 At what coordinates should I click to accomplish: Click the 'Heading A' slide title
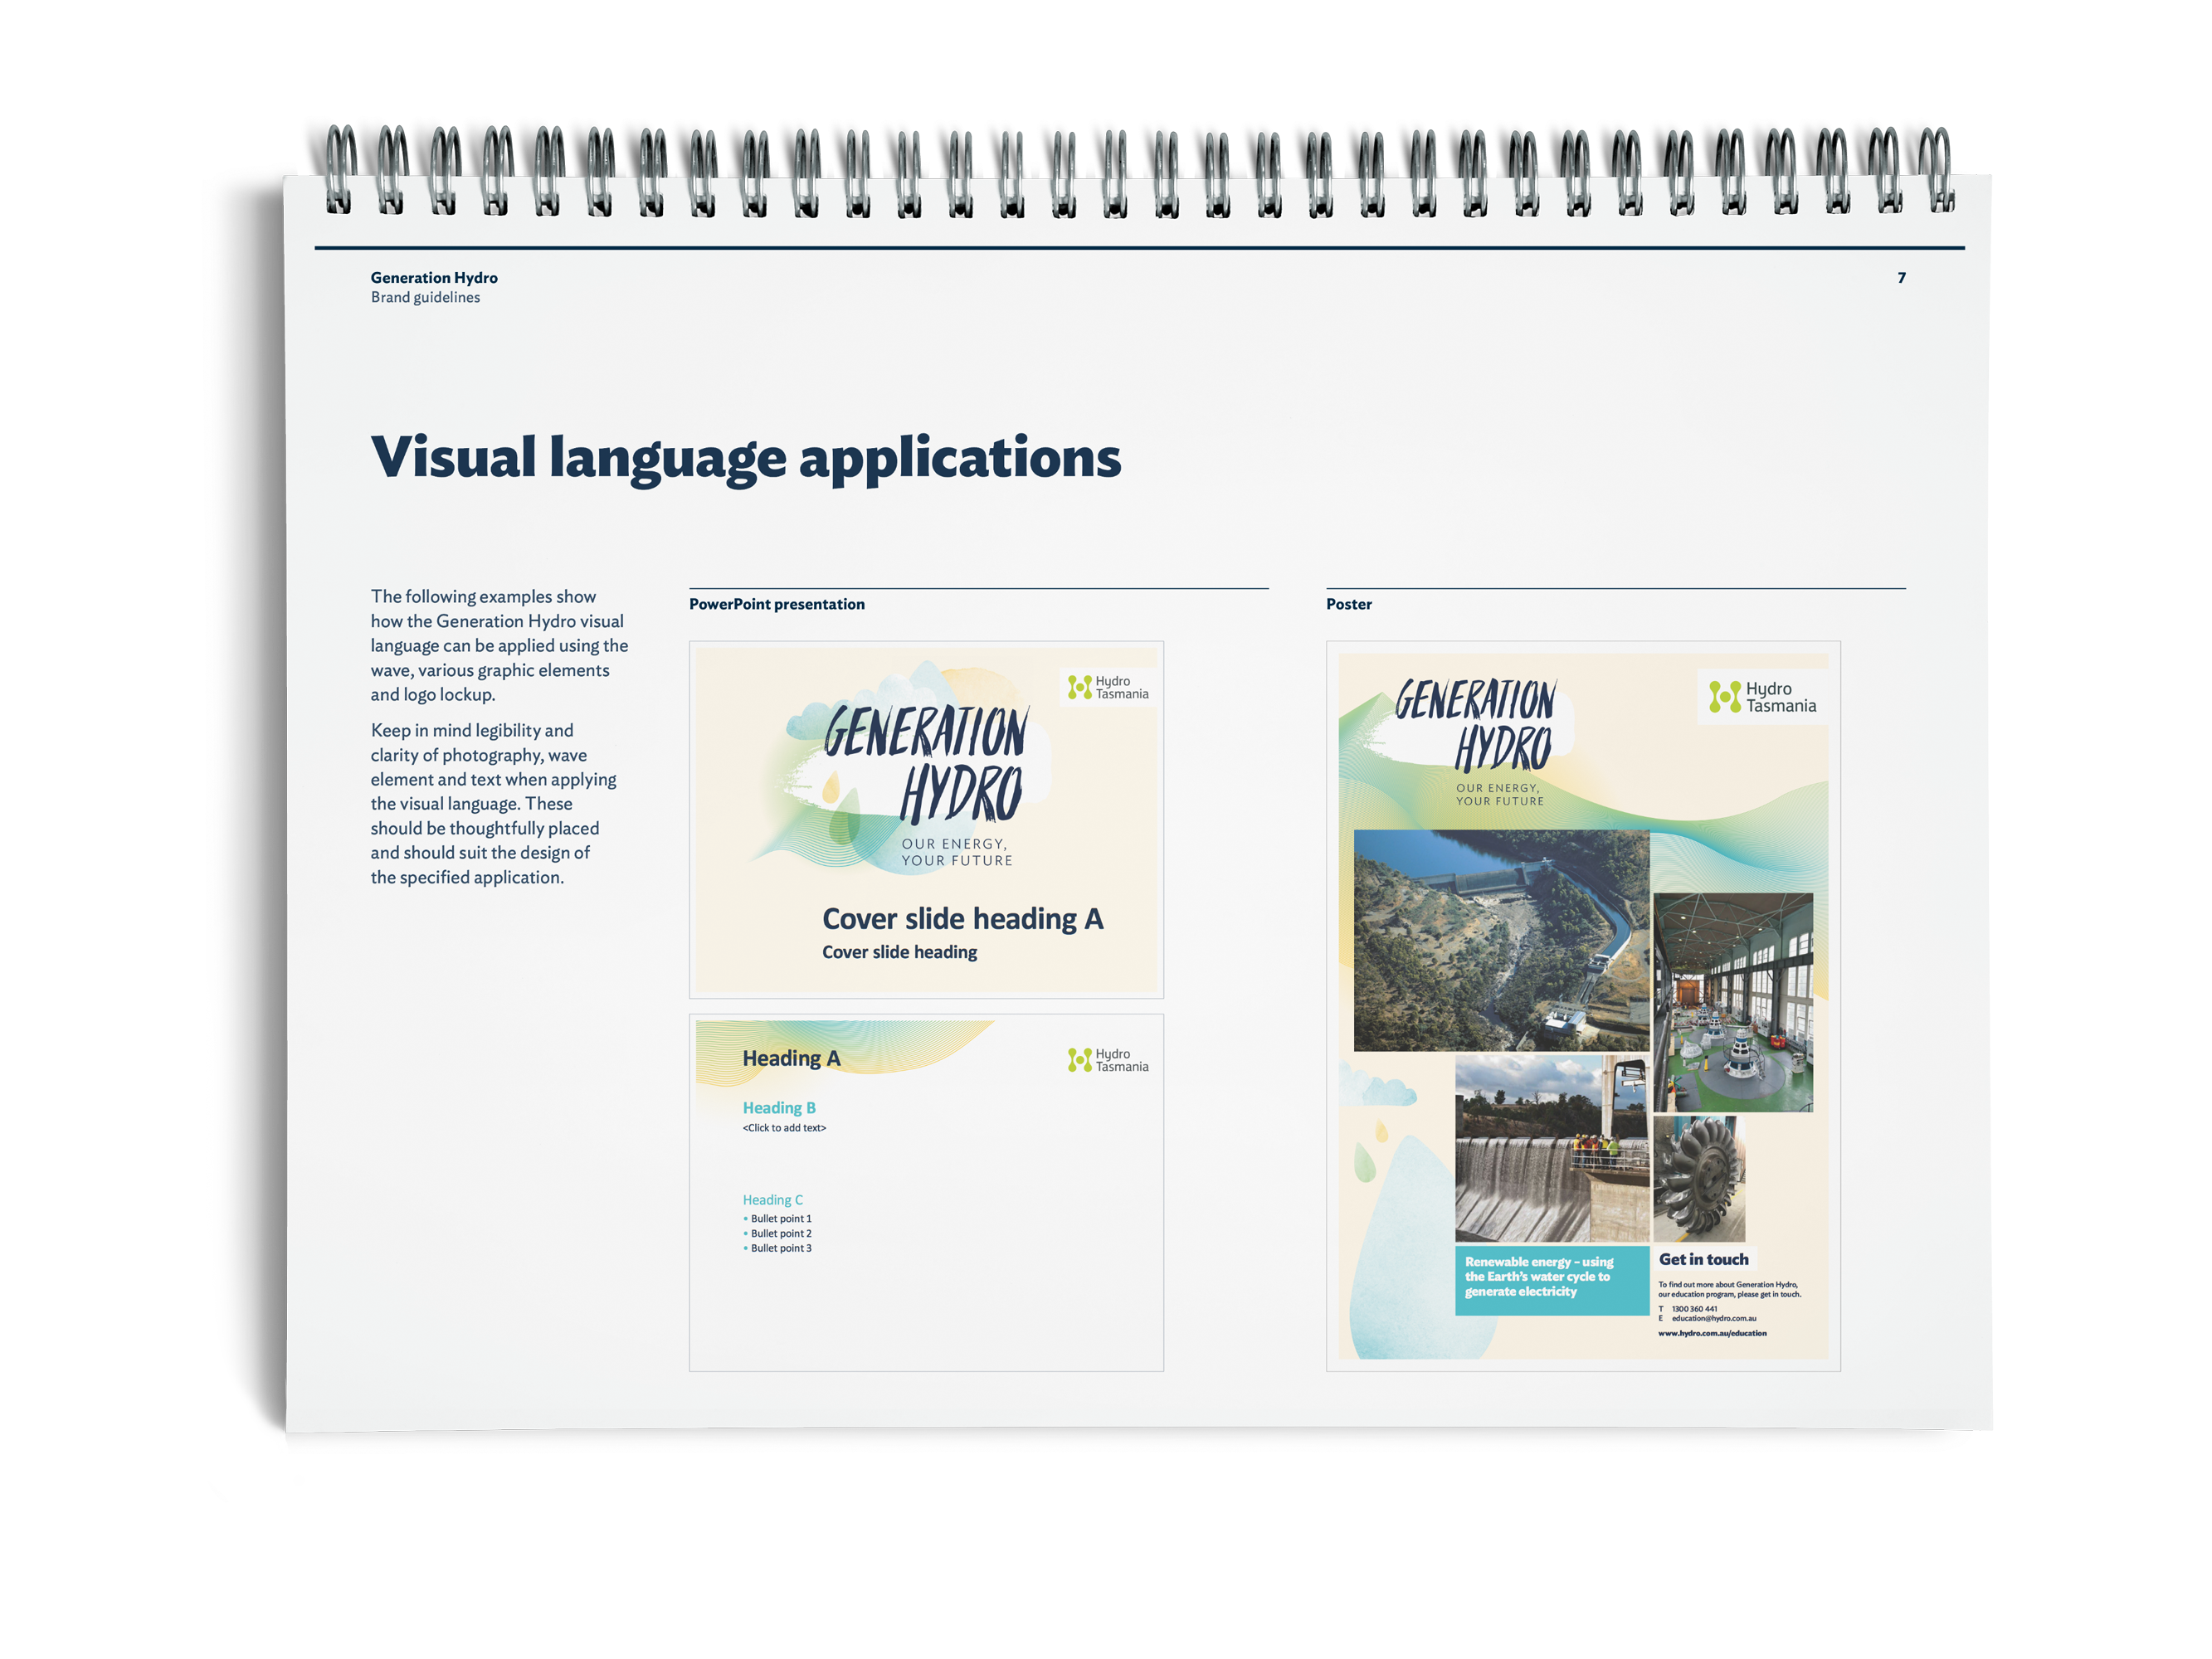tap(791, 1058)
